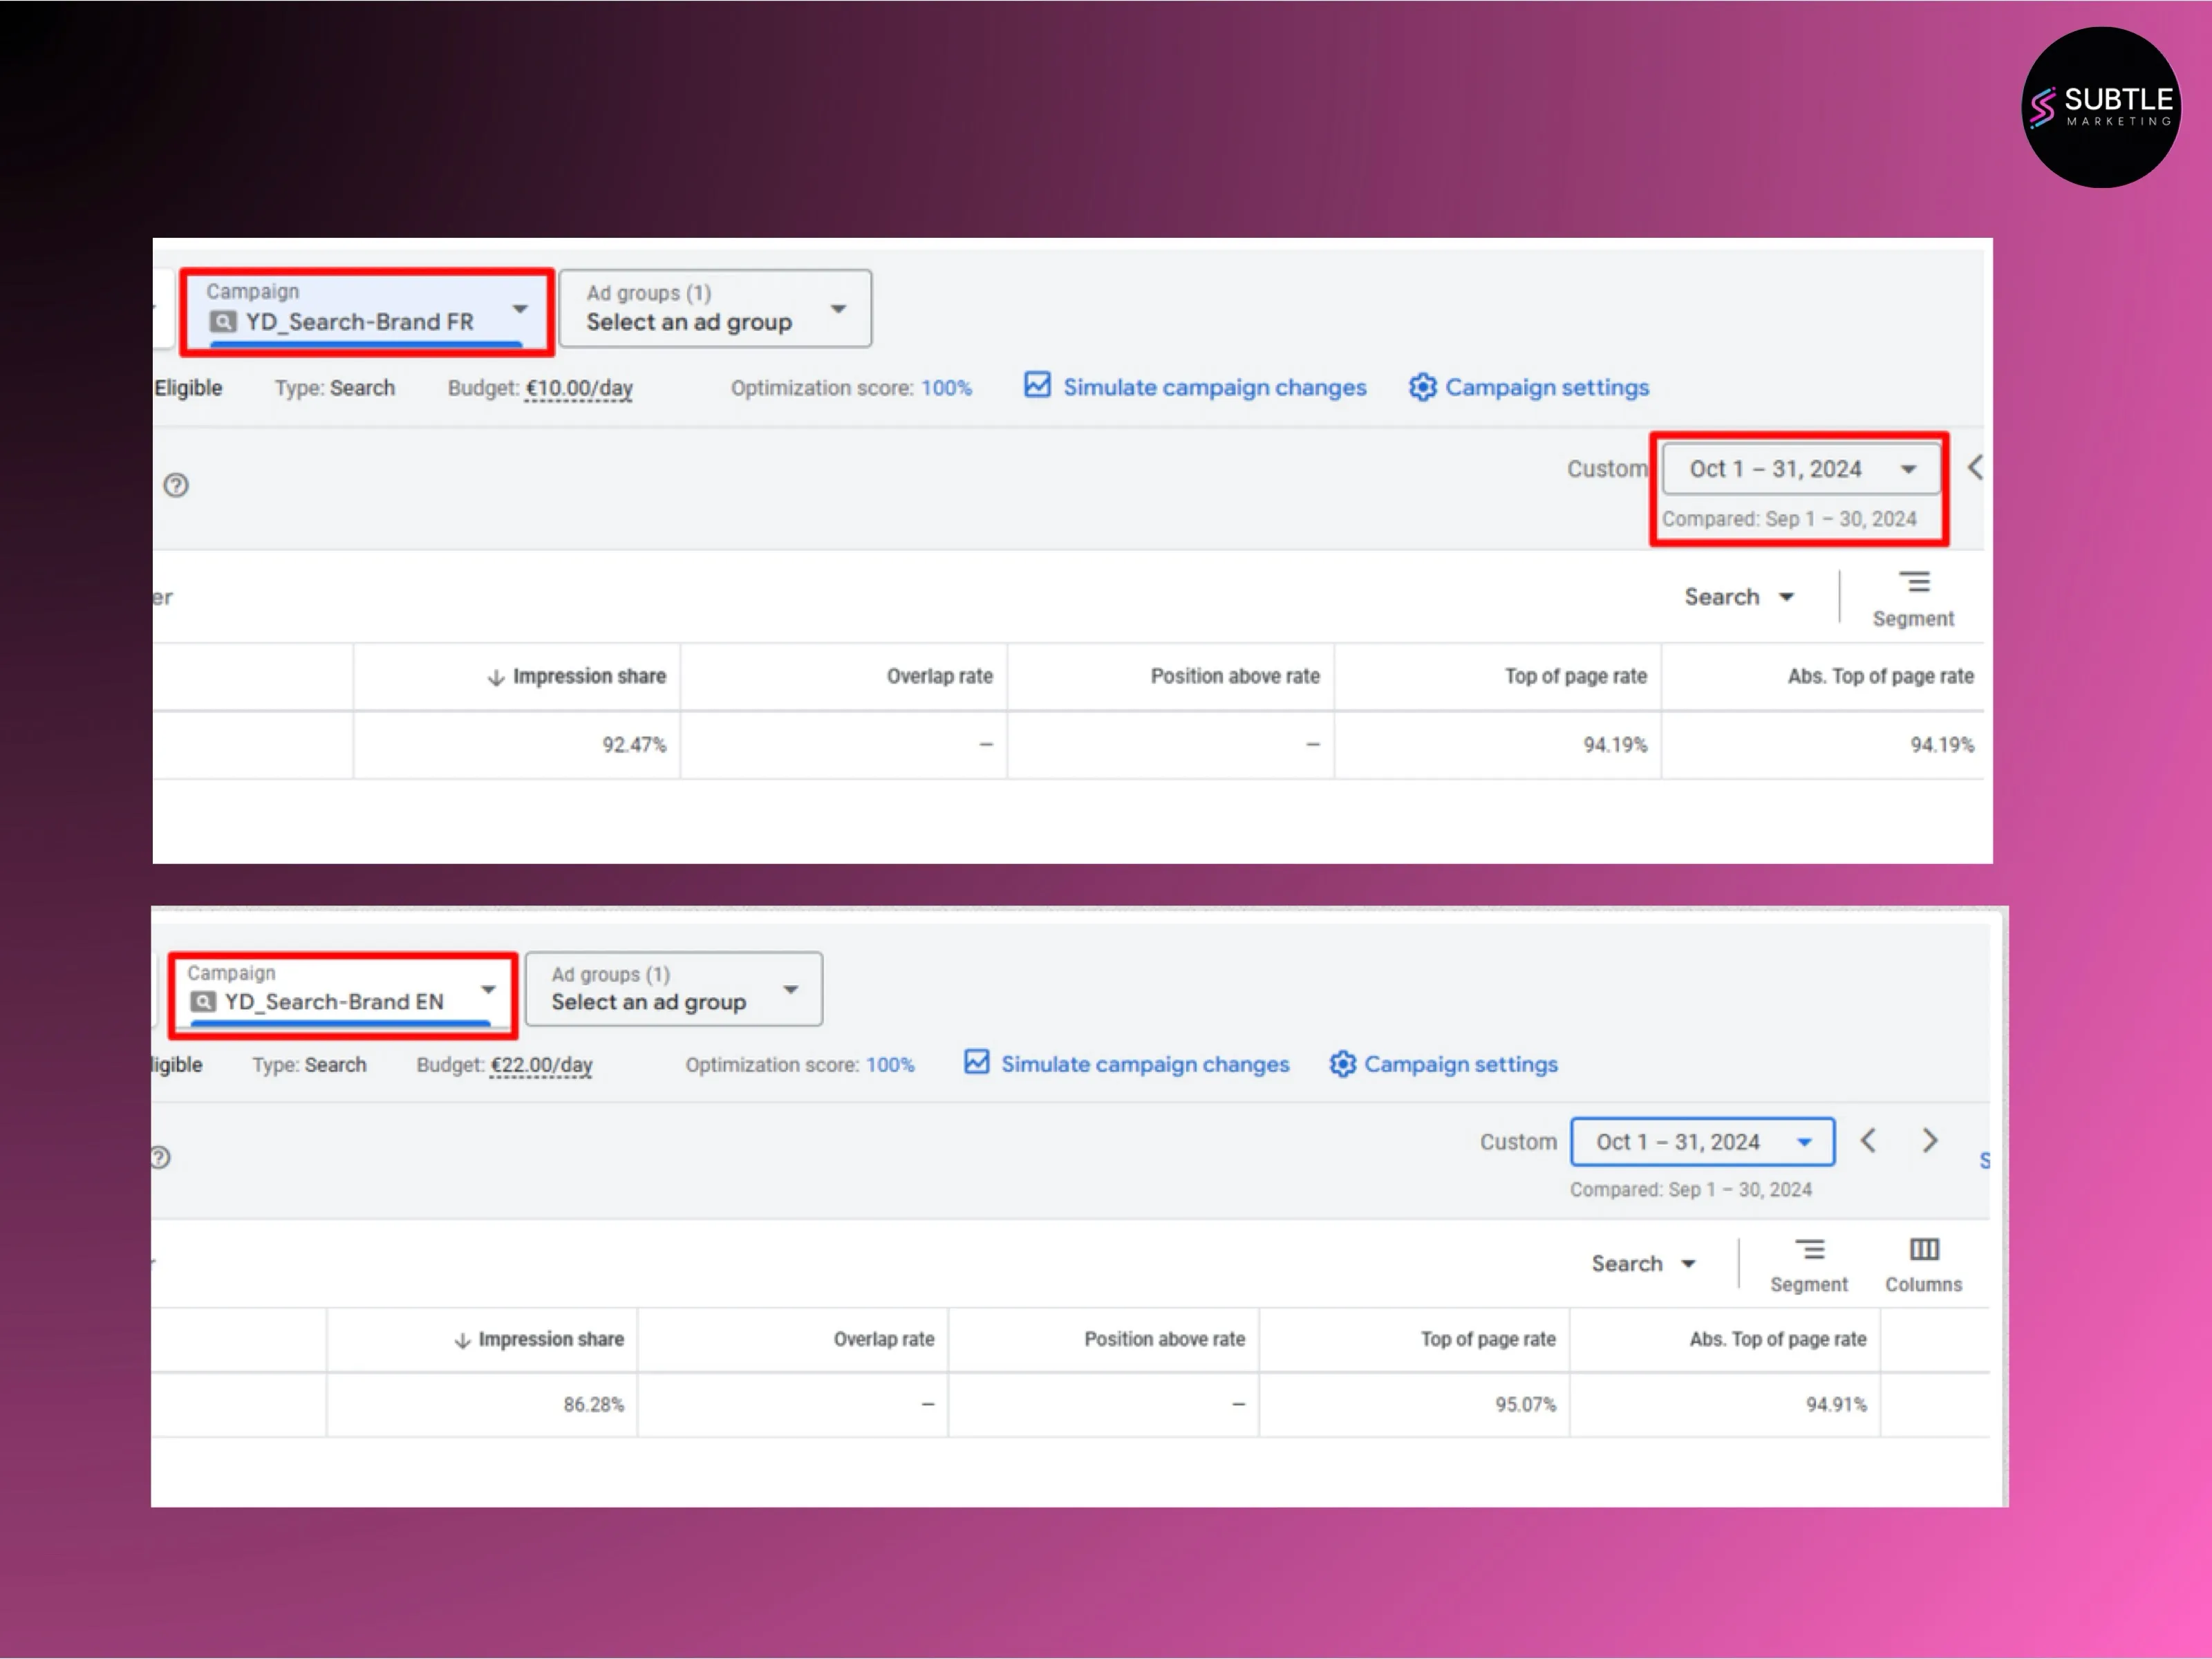Open Campaign settings for the FR campaign
2212x1659 pixels.
click(1547, 387)
